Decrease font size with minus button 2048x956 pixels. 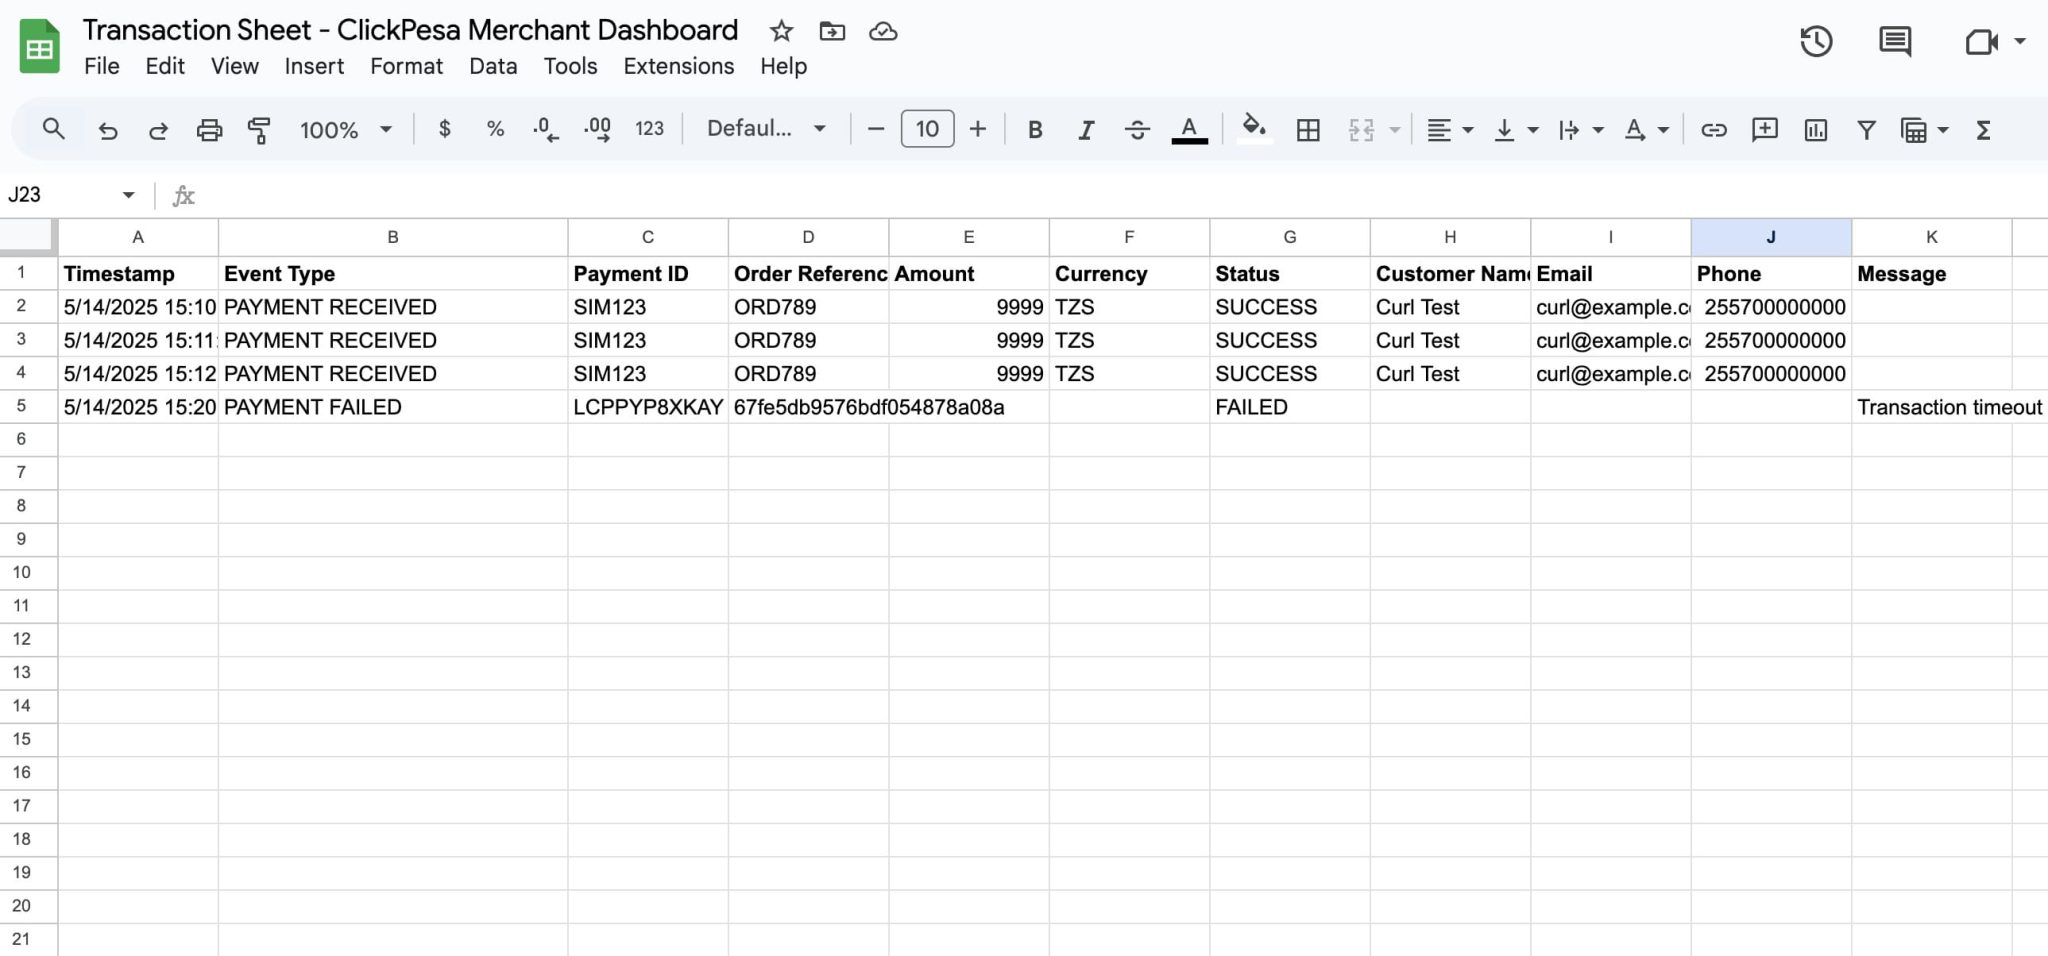pos(876,129)
